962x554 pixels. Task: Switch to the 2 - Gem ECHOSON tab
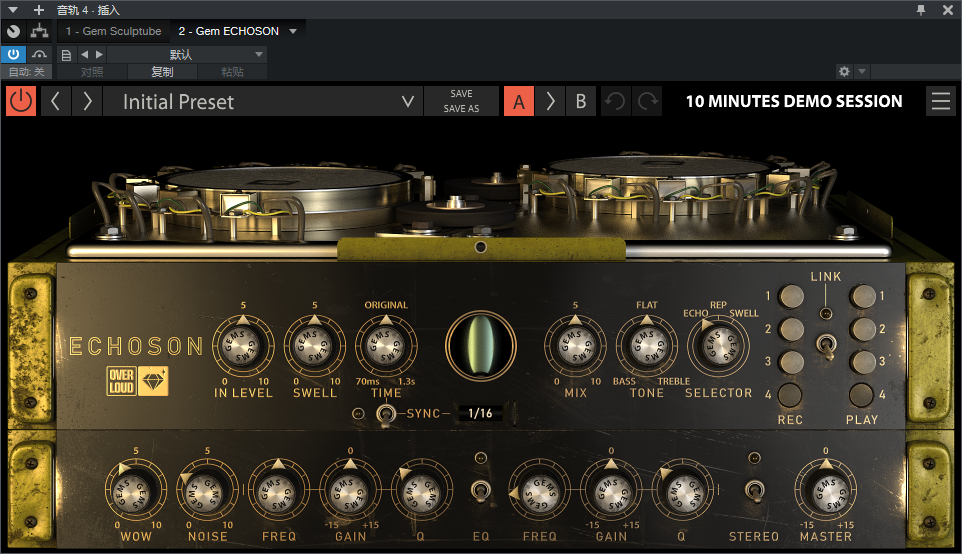[228, 31]
